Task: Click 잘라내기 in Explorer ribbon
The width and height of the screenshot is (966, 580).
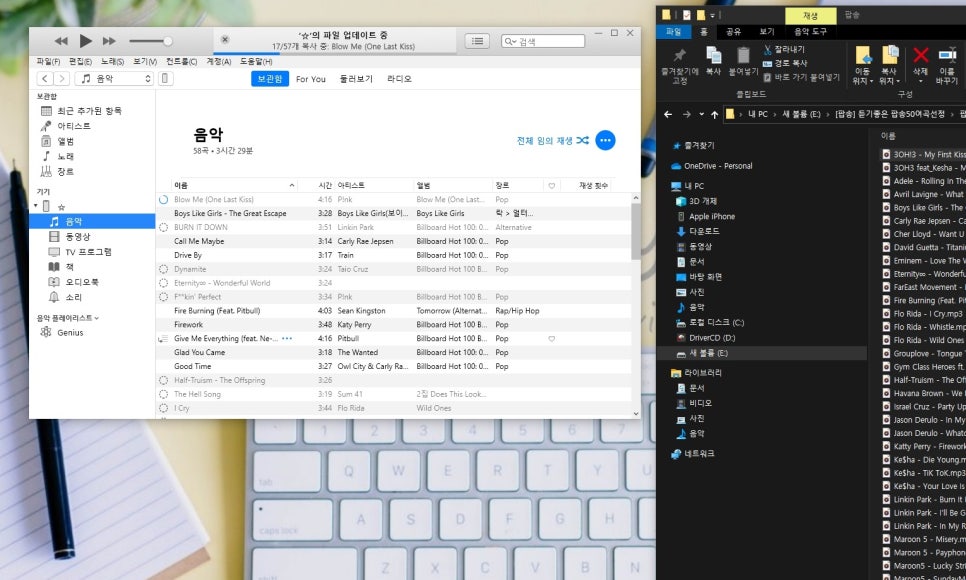Action: coord(784,49)
